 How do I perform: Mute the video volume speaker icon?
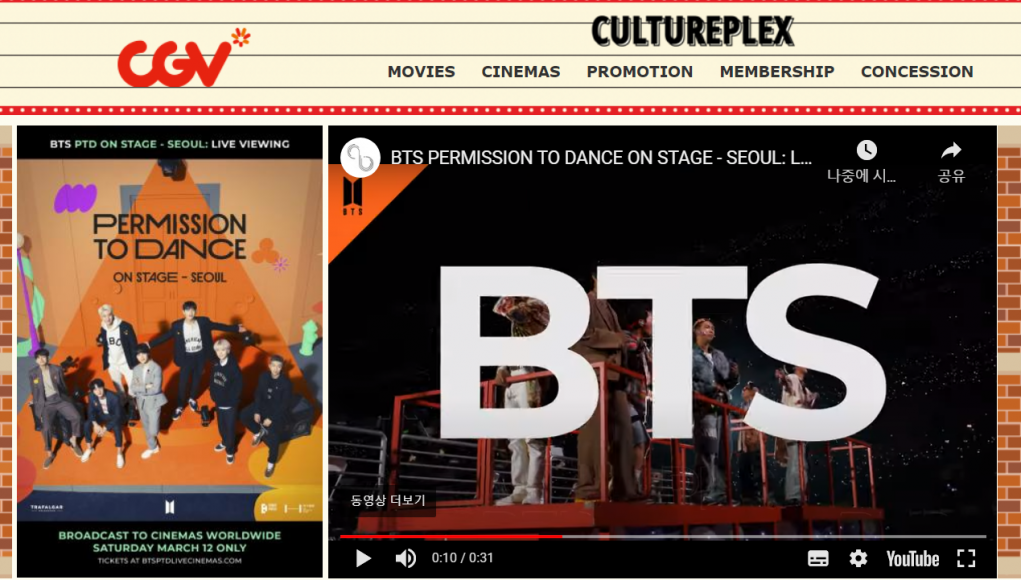(x=405, y=558)
